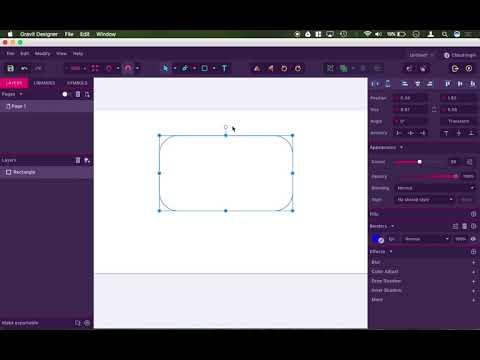Screen dimensions: 480x360
Task: Open the Help menu
Action: (78, 54)
